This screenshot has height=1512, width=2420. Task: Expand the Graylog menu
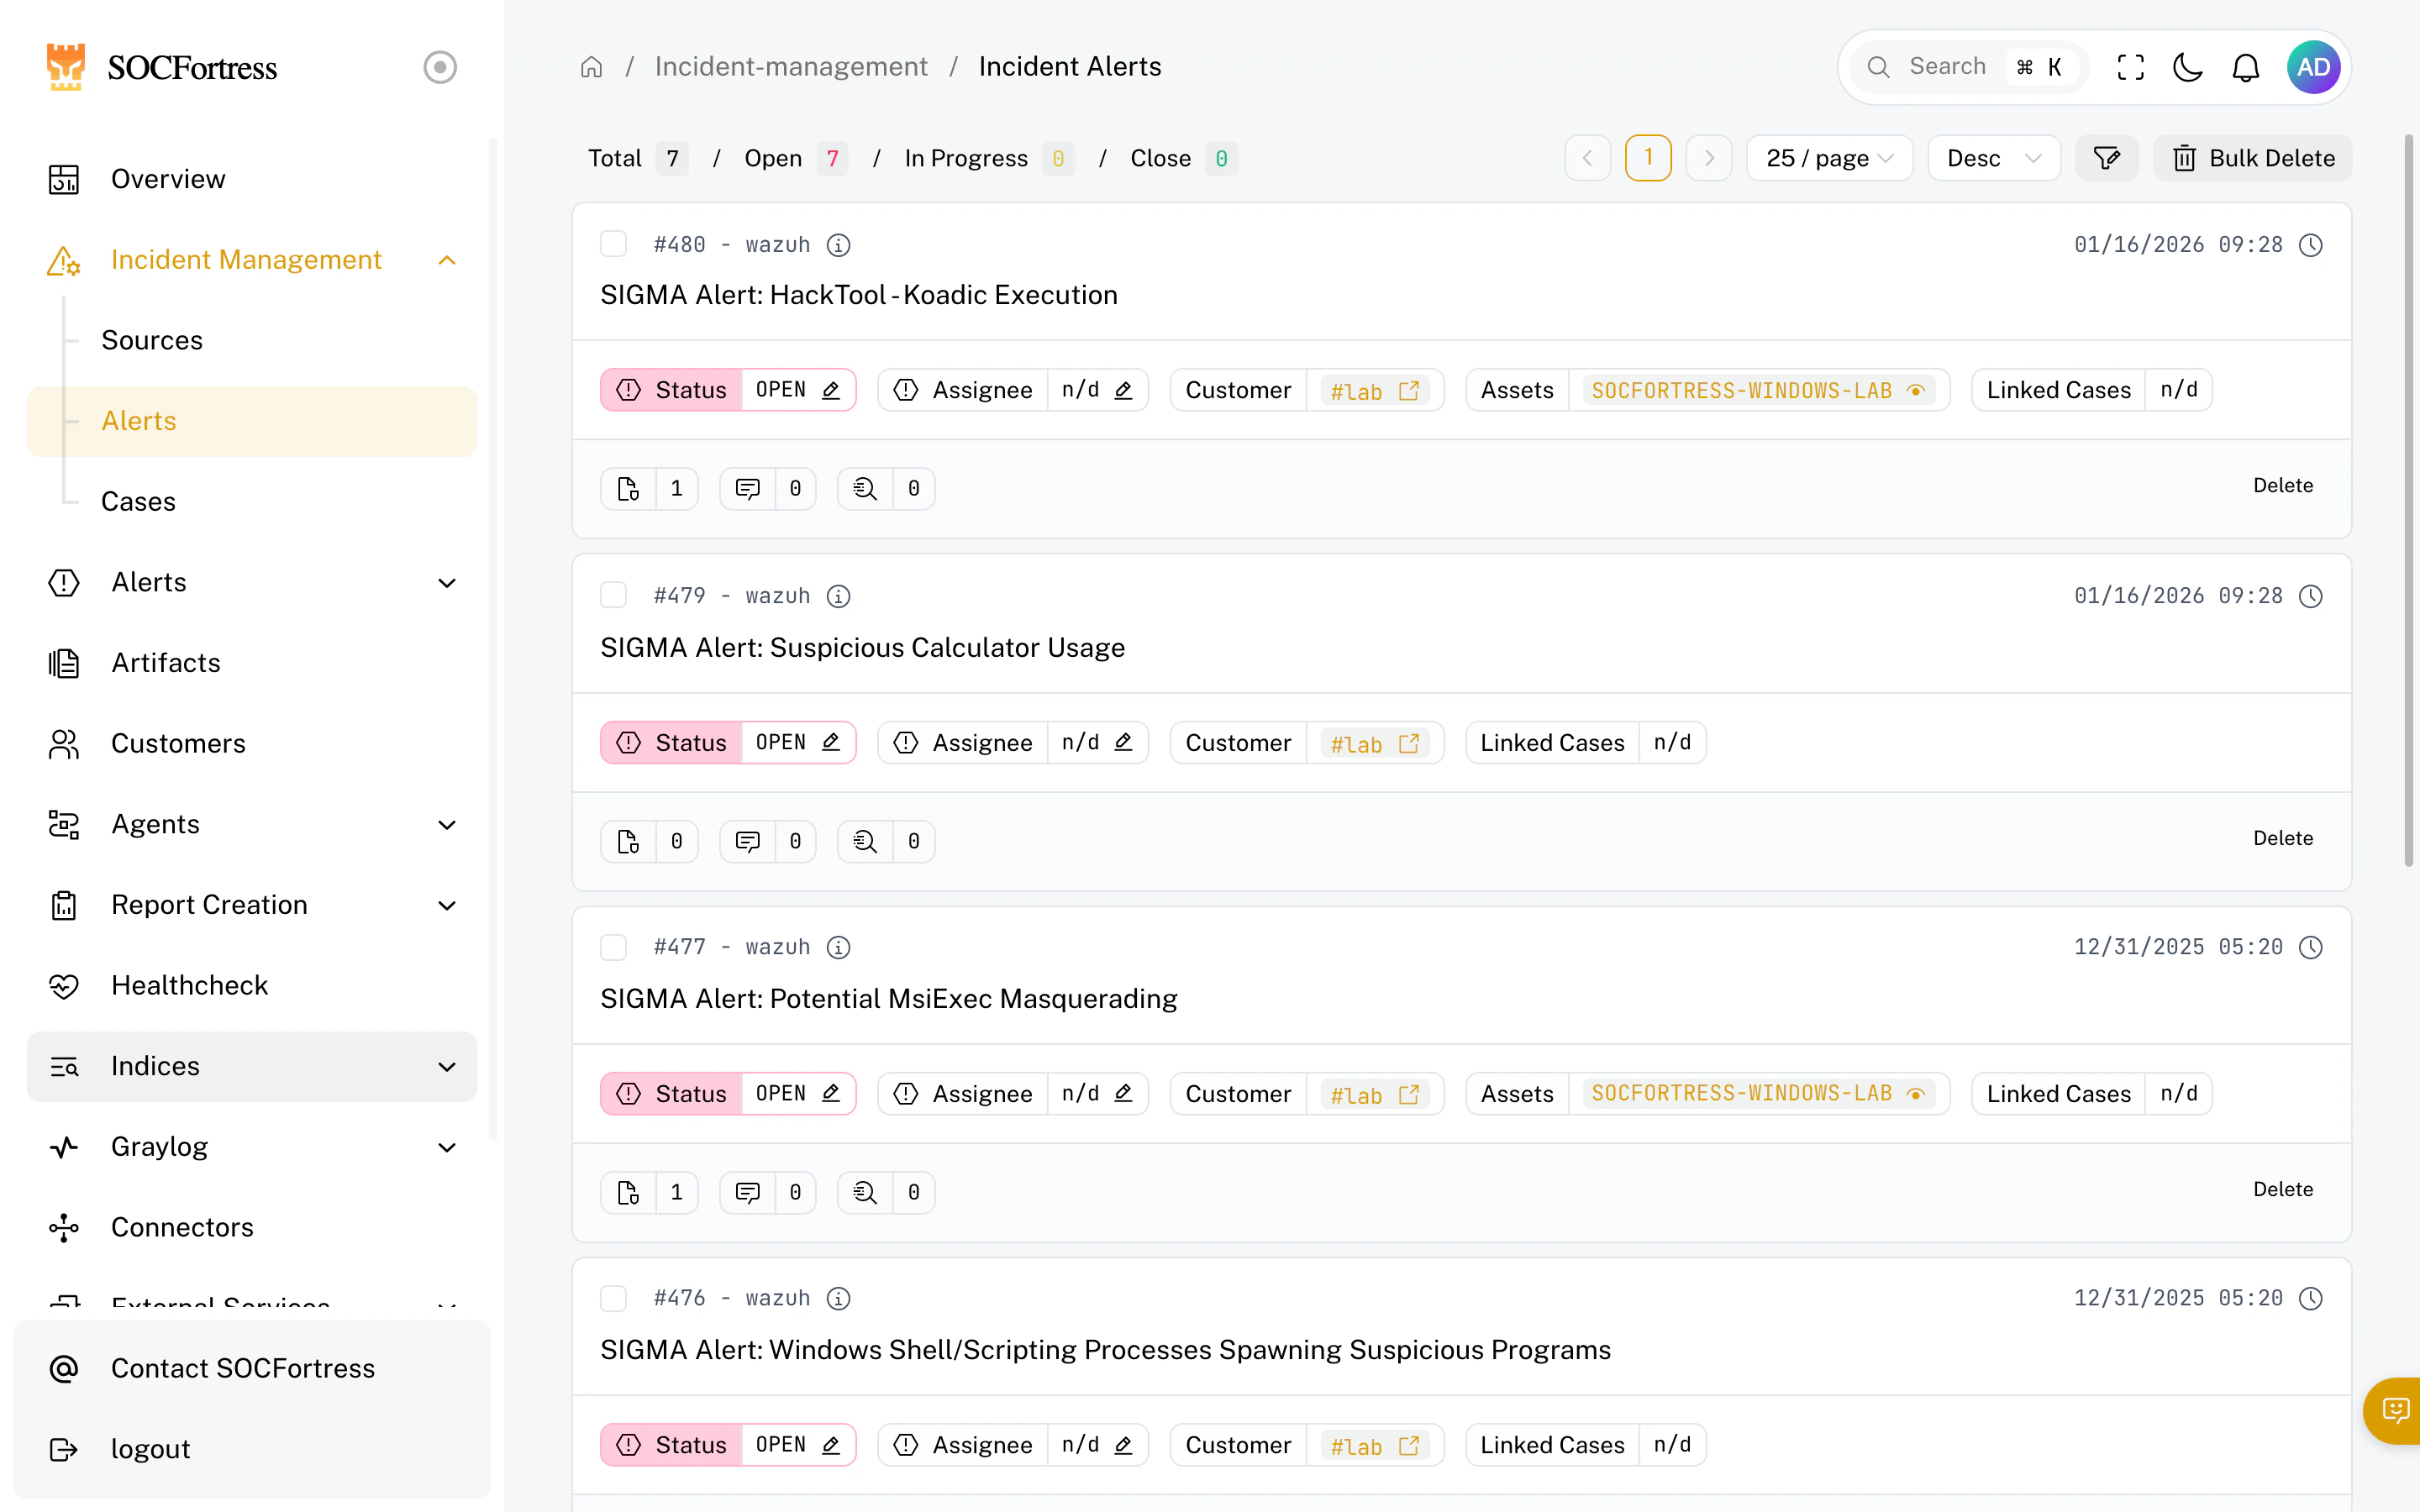click(x=252, y=1147)
